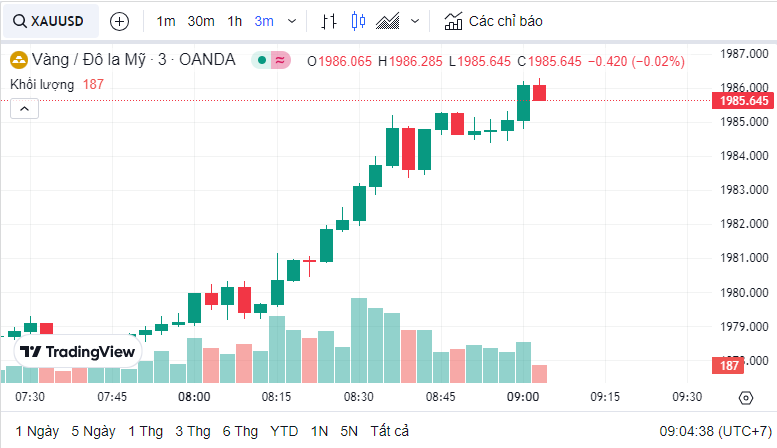Open the XAUUSD symbol search
This screenshot has width=777, height=448.
(x=49, y=21)
